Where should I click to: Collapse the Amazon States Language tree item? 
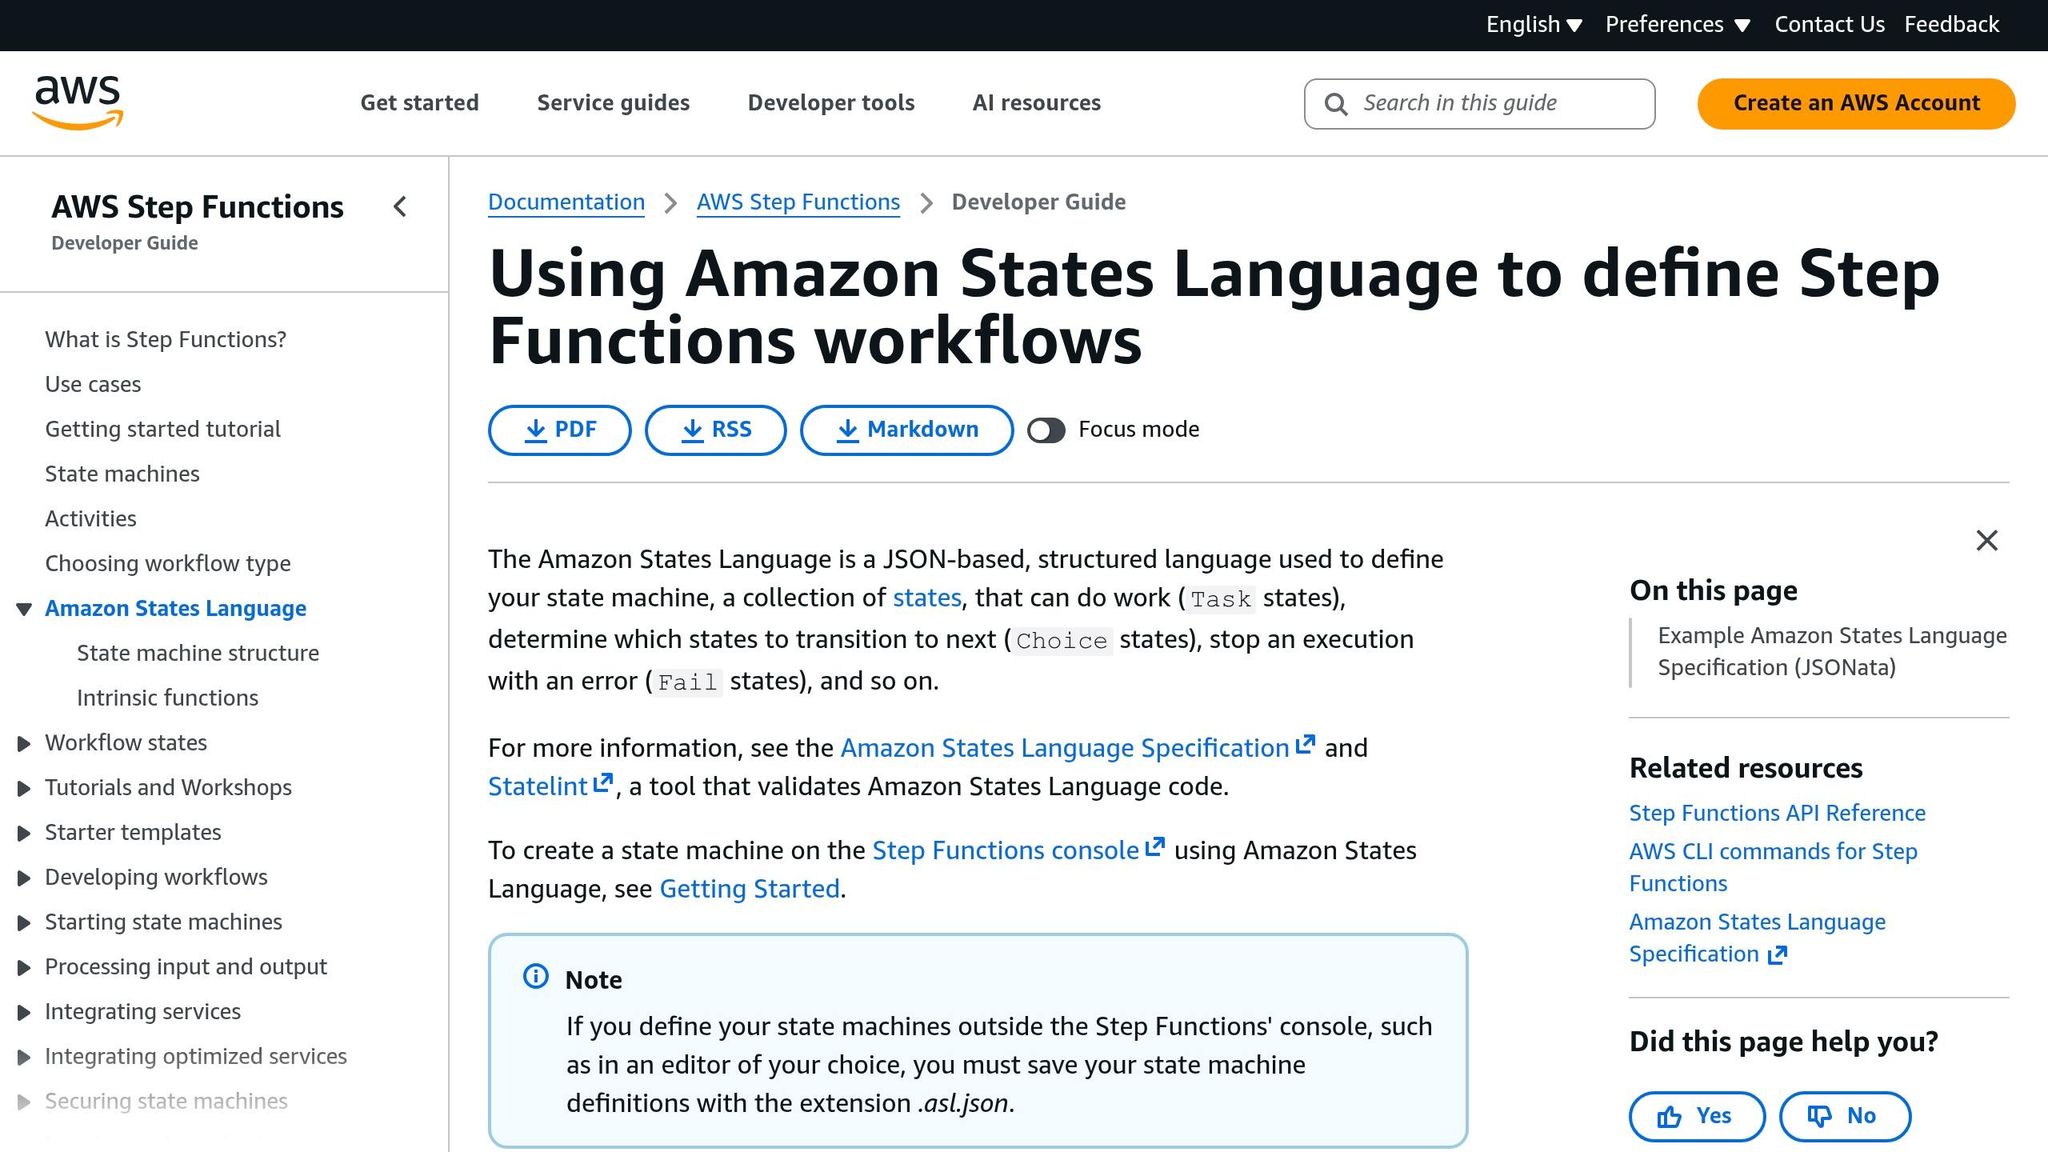coord(24,609)
